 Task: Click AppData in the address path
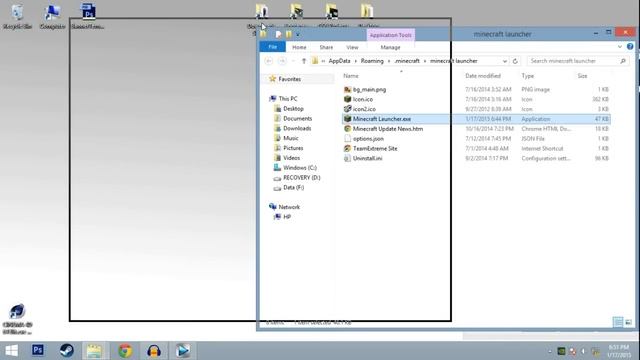339,61
